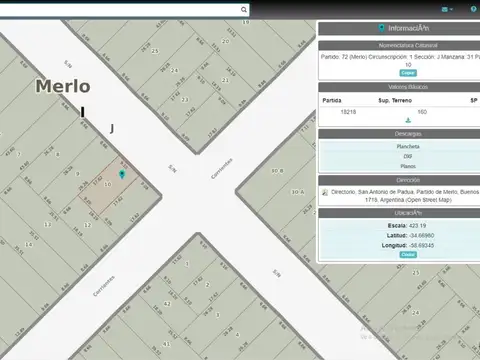The width and height of the screenshot is (480, 360).
Task: Click the Sup. Terreno value 160
Action: click(x=422, y=112)
